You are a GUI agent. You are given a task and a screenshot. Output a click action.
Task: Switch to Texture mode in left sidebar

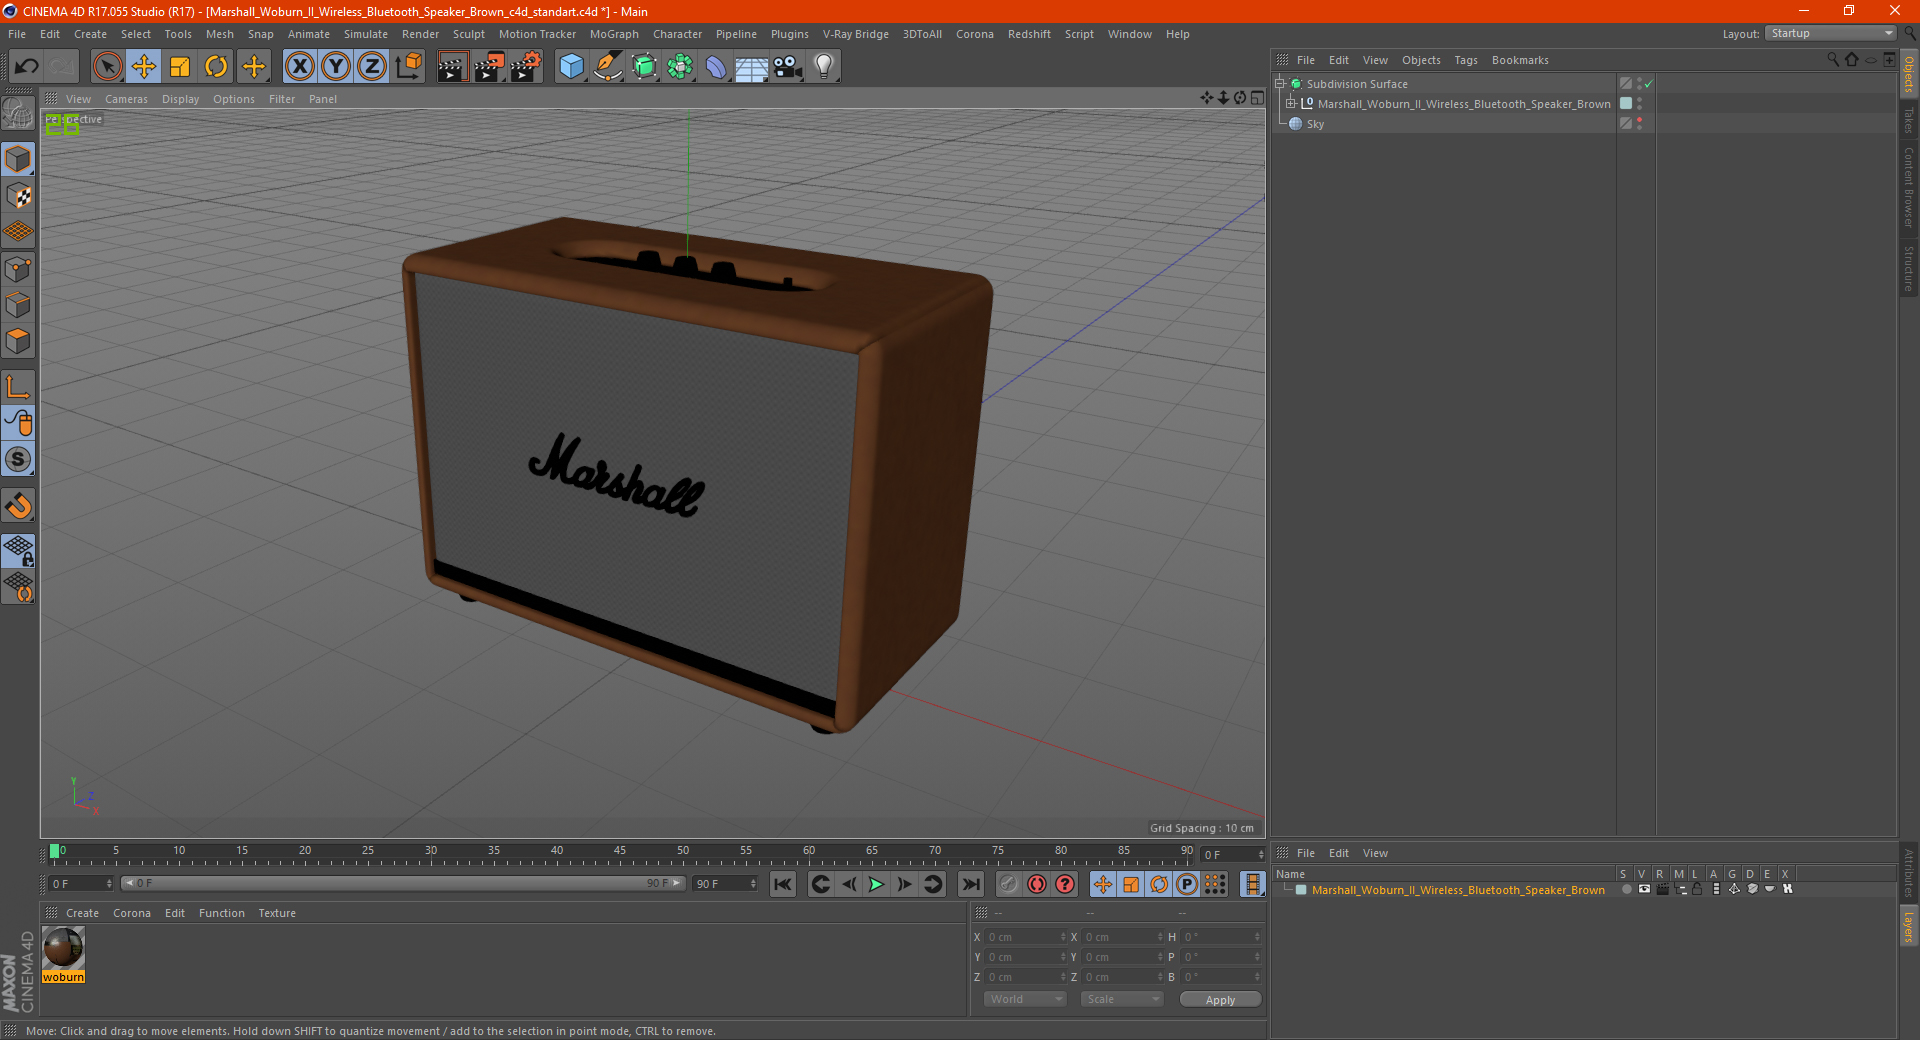[18, 196]
